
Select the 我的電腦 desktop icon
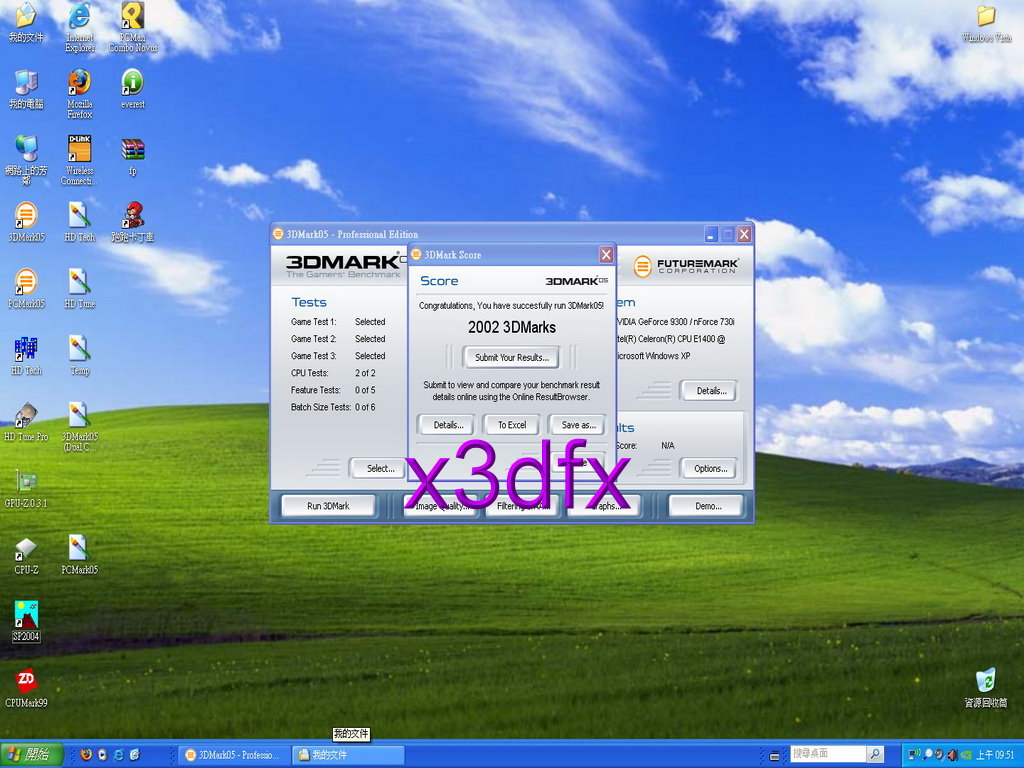[x=25, y=89]
